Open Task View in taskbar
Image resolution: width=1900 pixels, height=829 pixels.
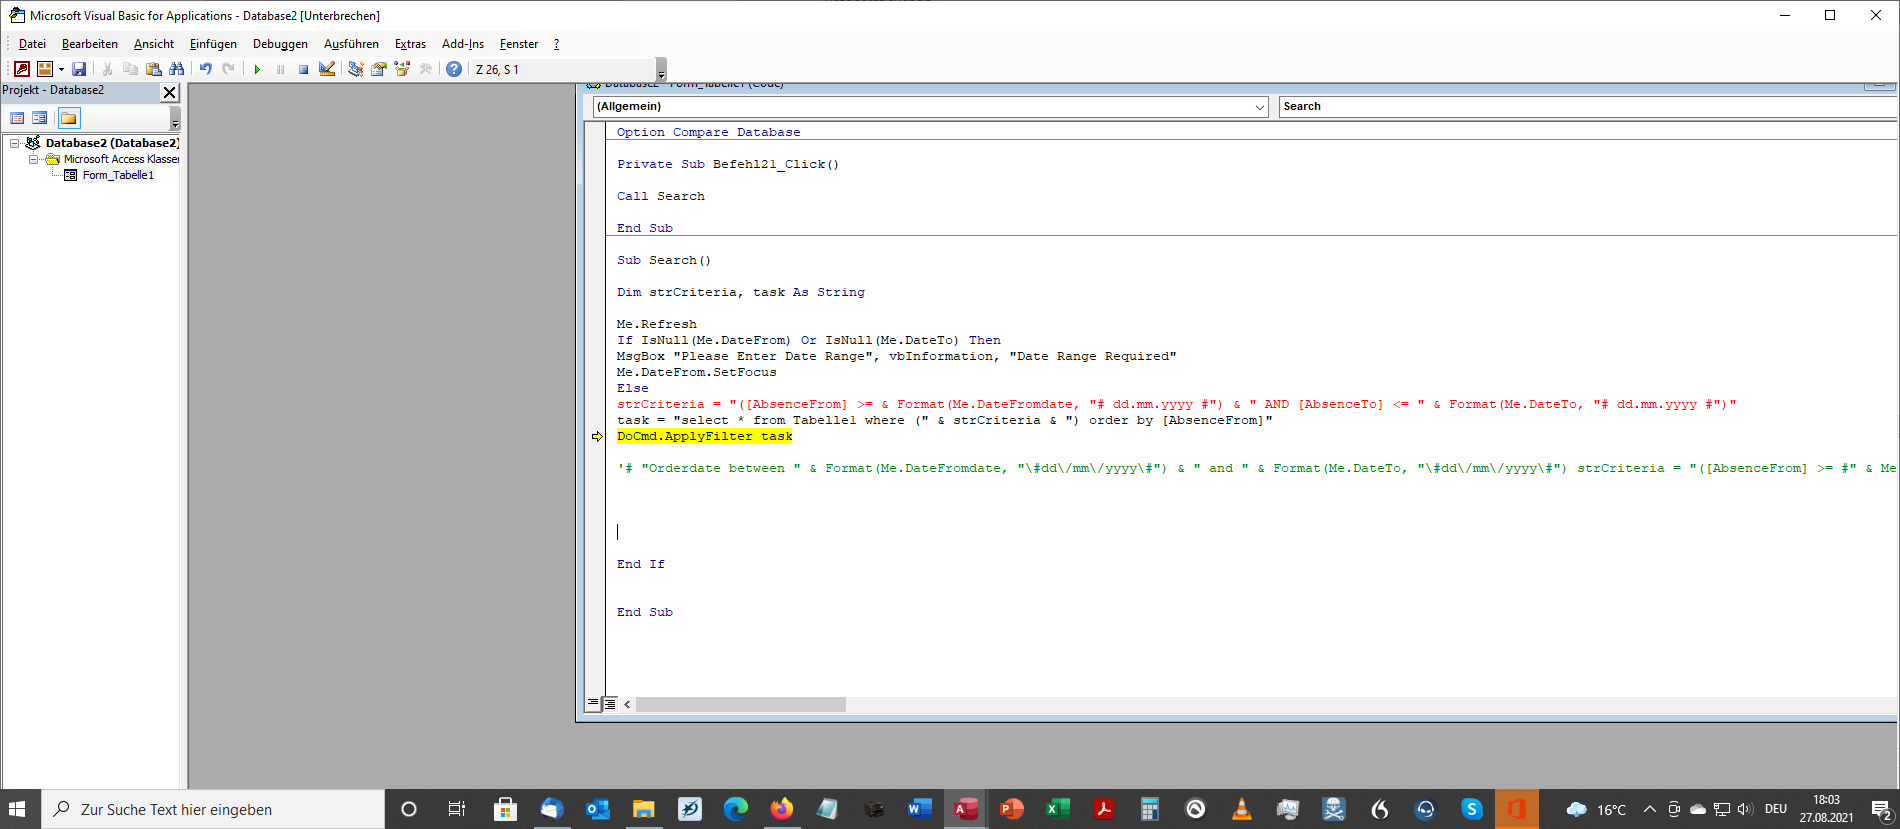point(456,809)
